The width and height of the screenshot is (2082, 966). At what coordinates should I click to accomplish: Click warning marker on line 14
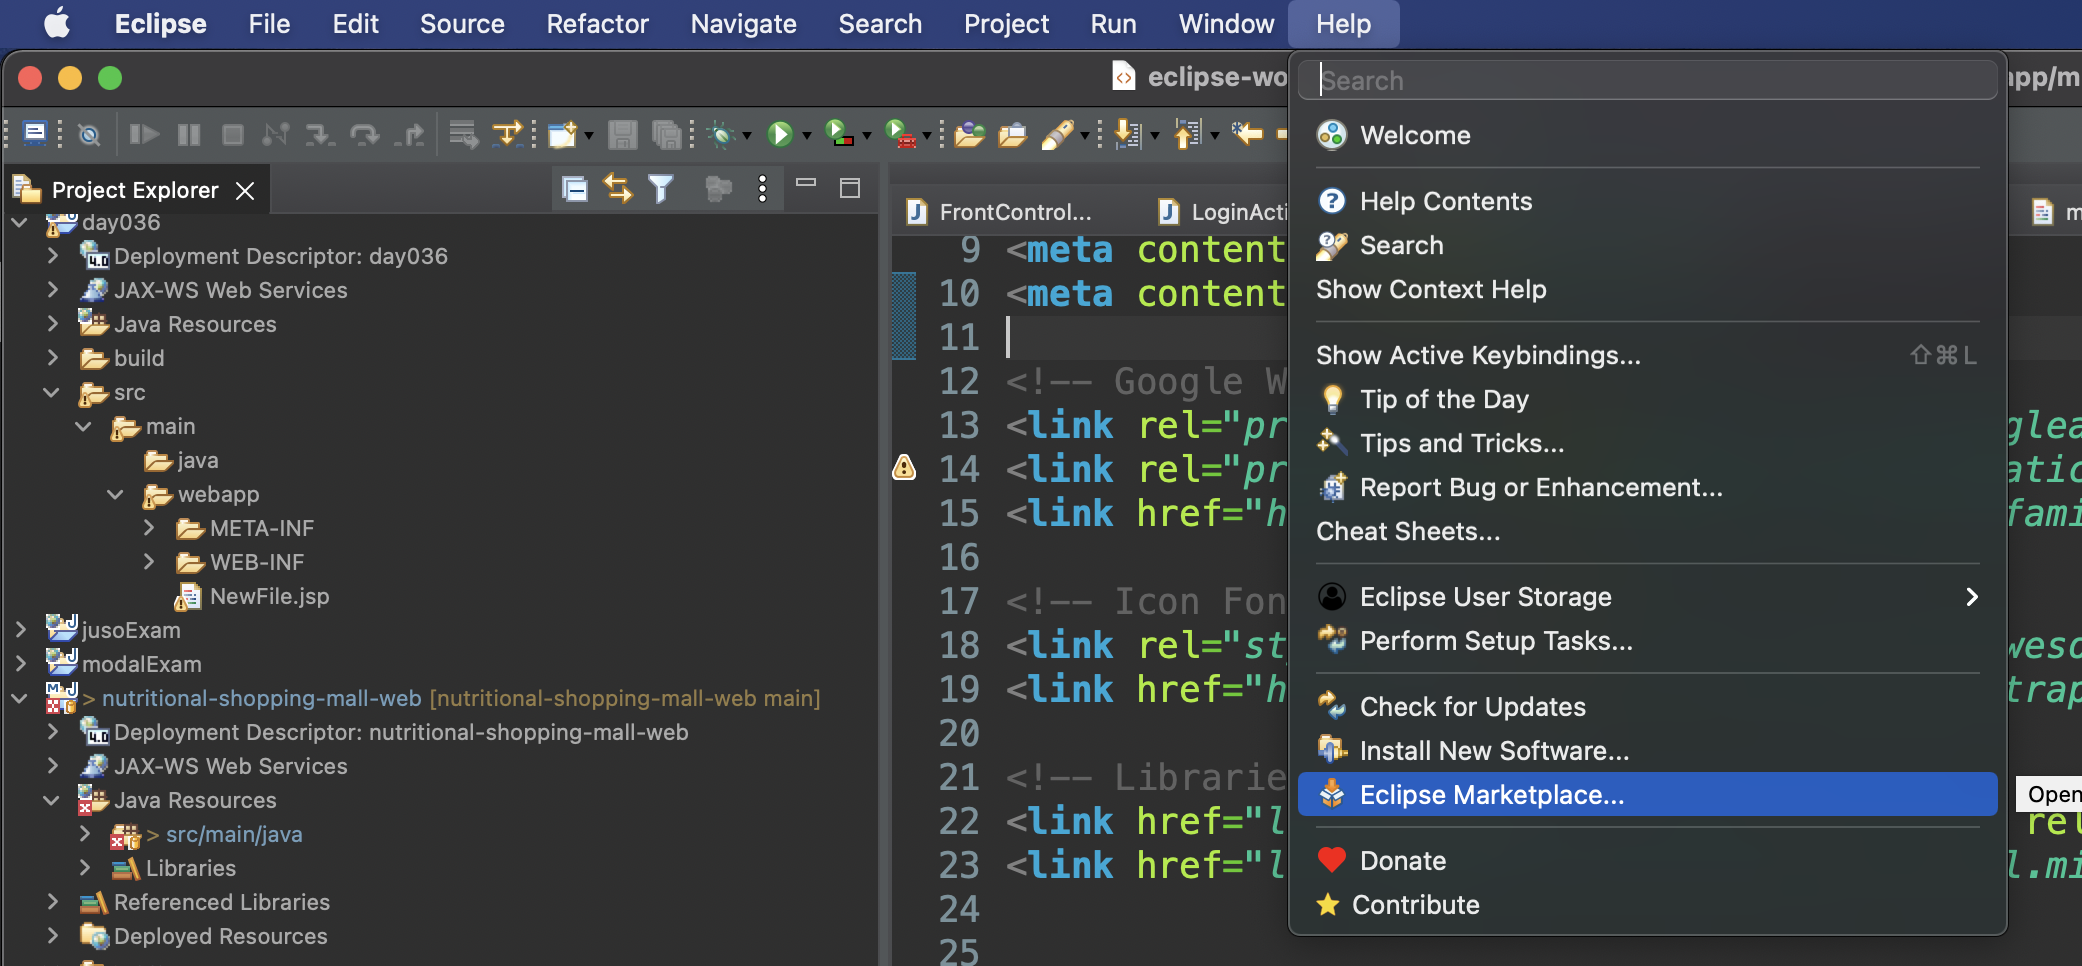coord(904,467)
